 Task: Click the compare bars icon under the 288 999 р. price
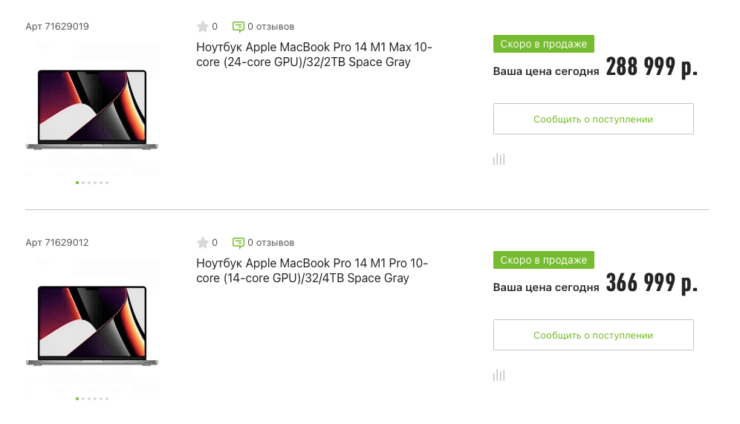click(x=499, y=159)
